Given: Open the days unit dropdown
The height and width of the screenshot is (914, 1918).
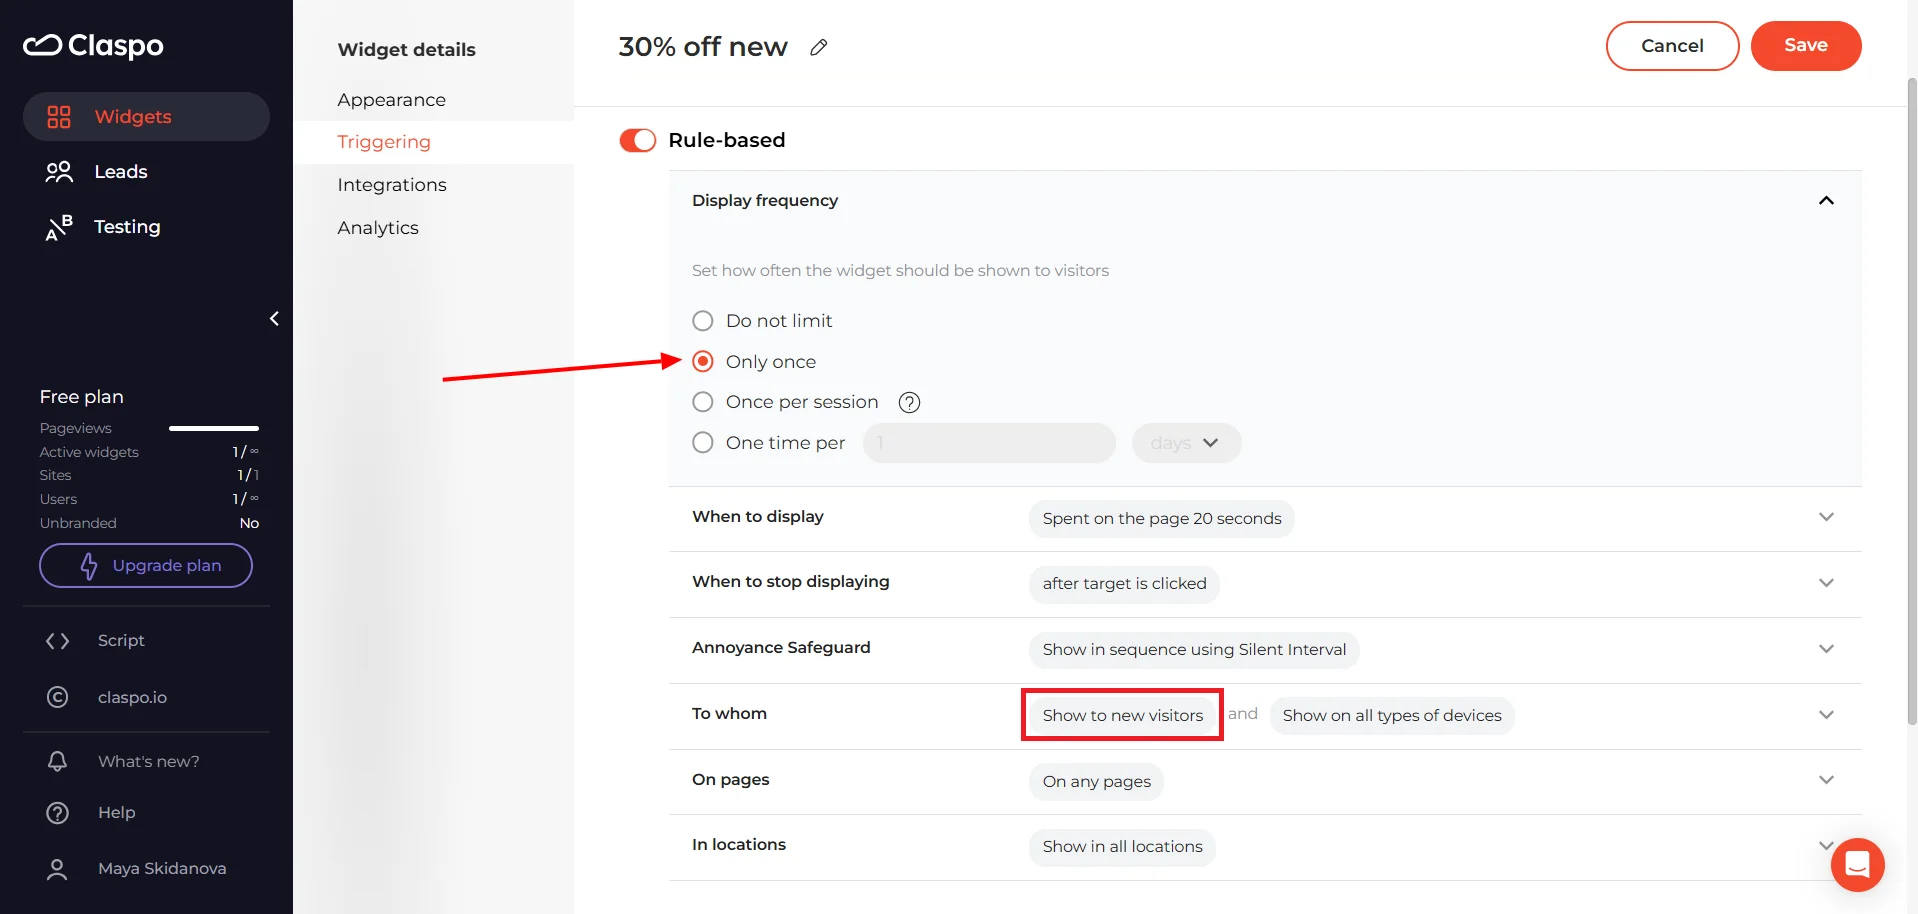Looking at the screenshot, I should (1186, 442).
